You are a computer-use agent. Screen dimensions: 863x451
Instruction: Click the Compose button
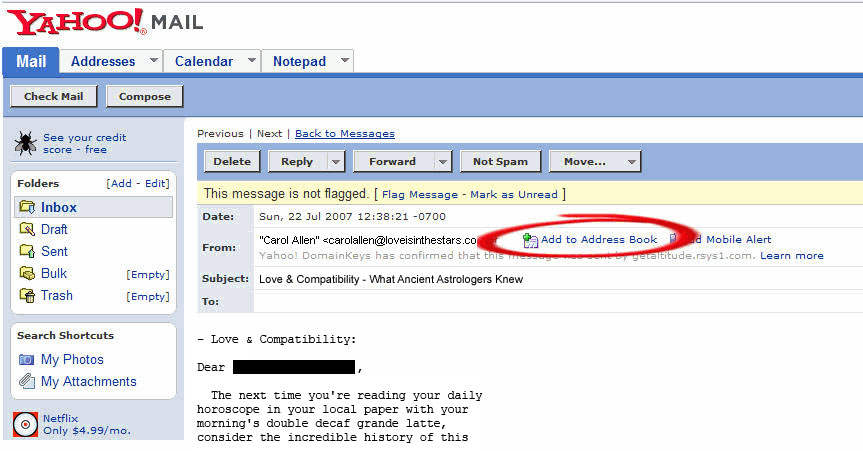145,96
